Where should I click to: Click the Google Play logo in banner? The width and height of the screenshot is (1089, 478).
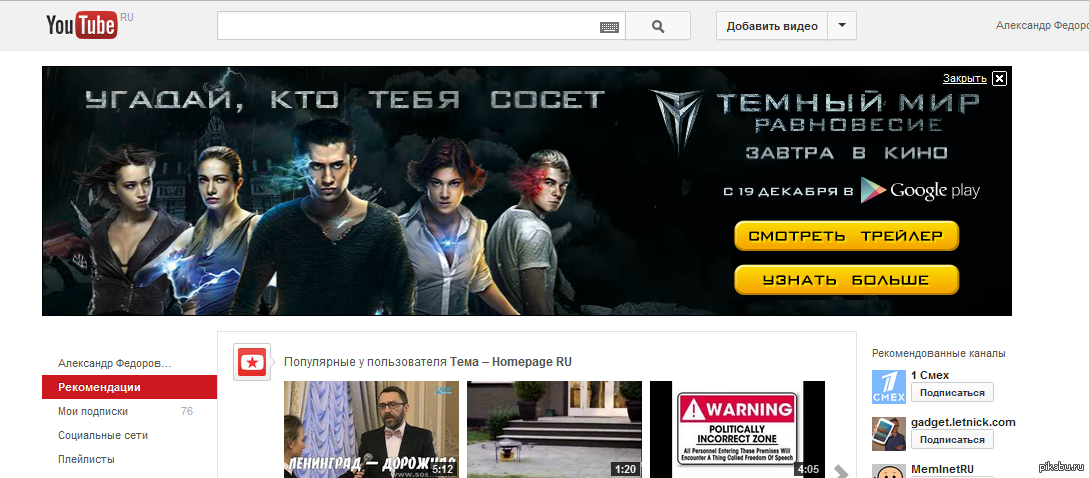click(x=920, y=190)
